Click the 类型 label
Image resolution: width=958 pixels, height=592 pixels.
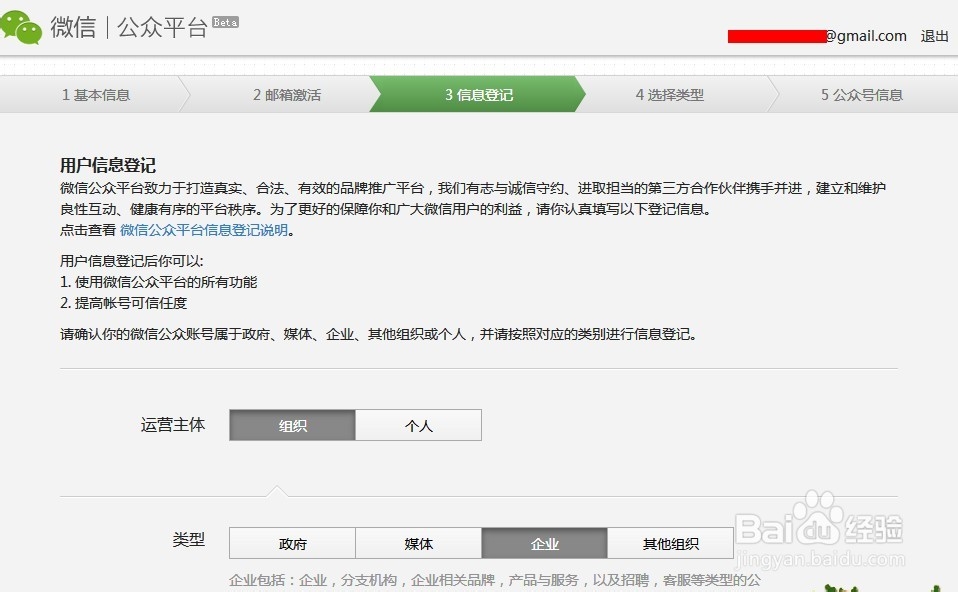pos(189,539)
